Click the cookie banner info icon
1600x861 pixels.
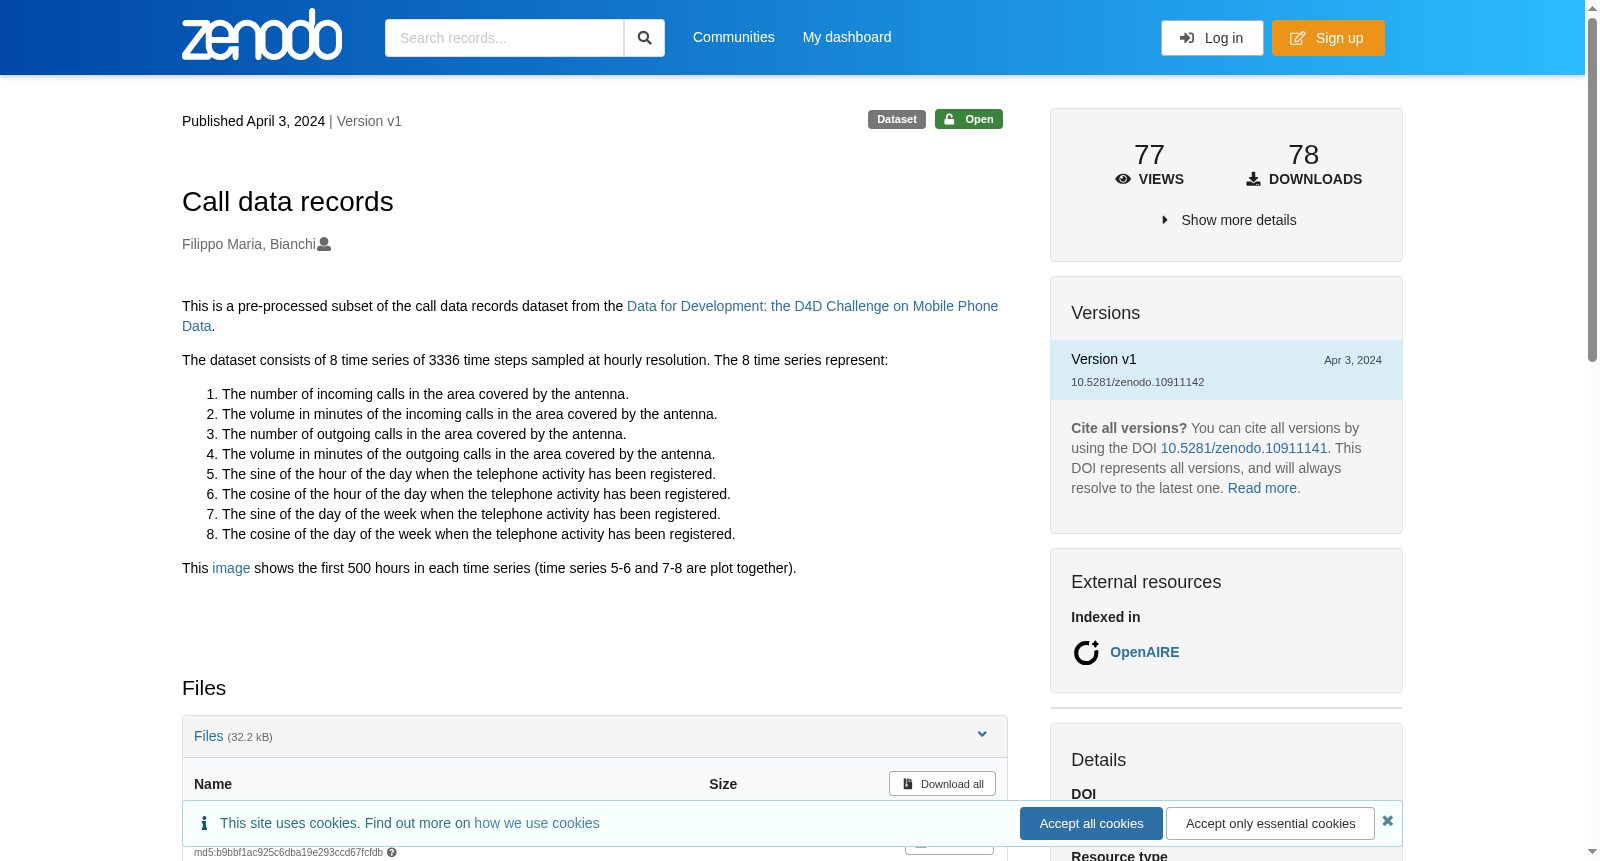point(204,823)
